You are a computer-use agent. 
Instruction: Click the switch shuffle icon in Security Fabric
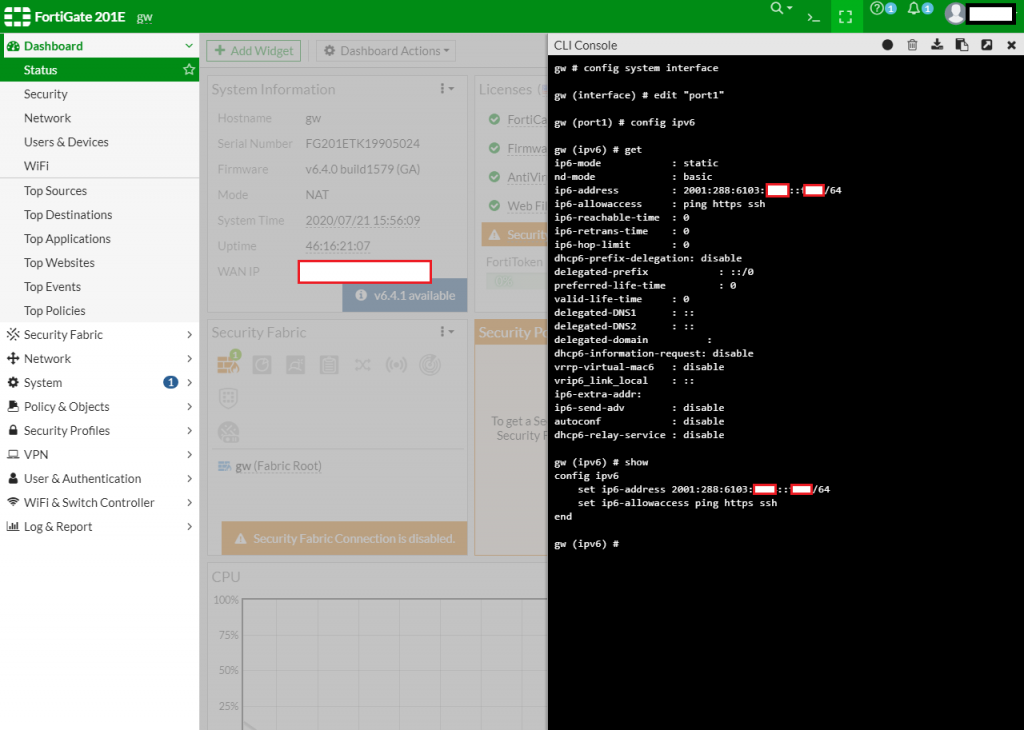coord(362,364)
